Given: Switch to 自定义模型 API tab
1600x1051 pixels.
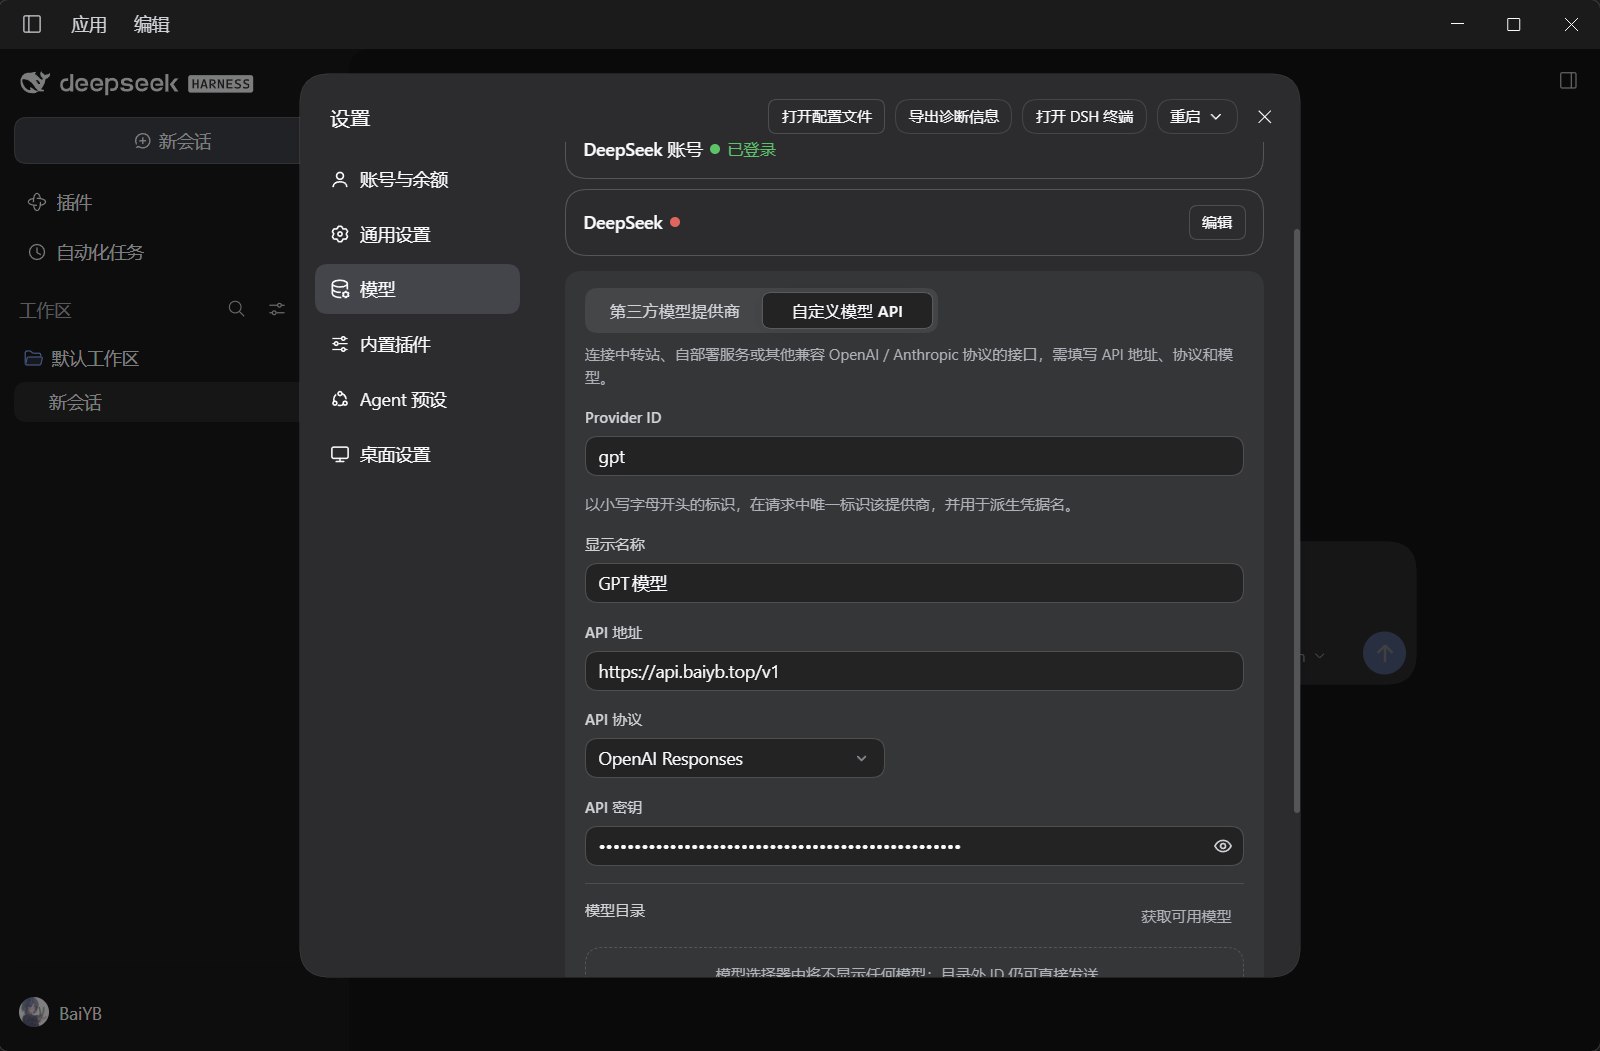Looking at the screenshot, I should pos(847,311).
